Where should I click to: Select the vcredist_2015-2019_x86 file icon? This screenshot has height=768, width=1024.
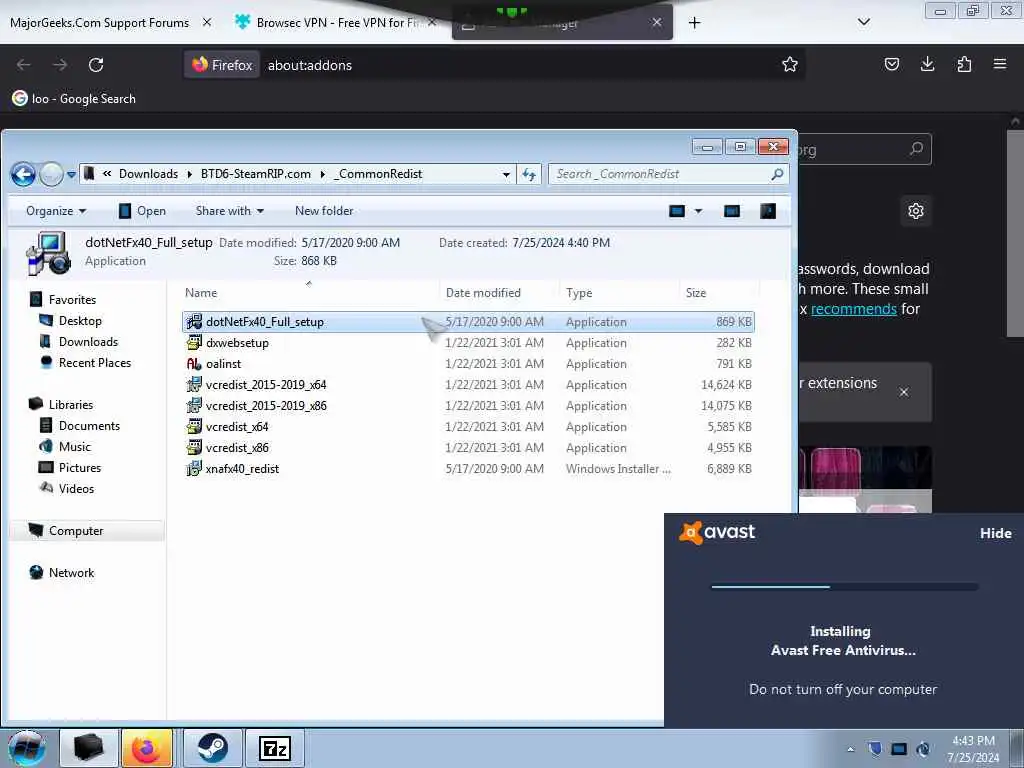[x=194, y=406]
